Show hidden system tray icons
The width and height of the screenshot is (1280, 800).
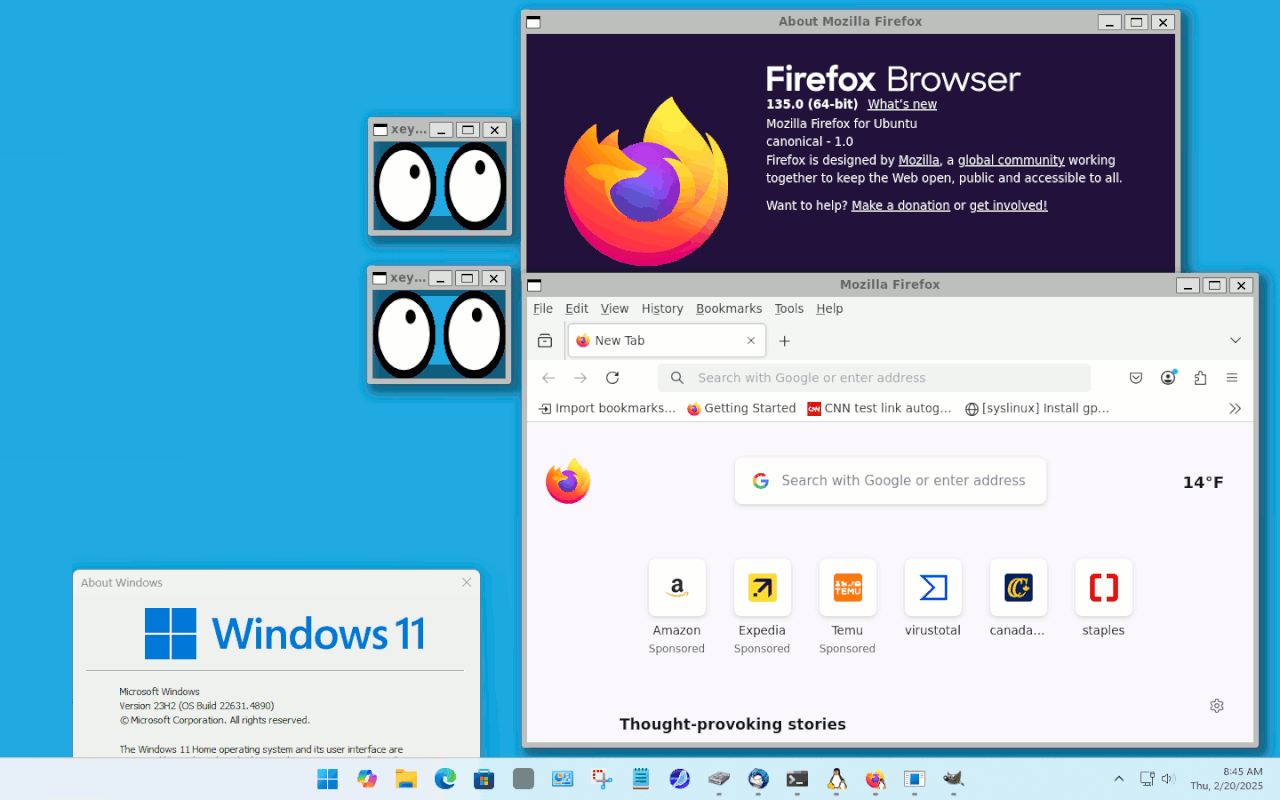pos(1119,778)
